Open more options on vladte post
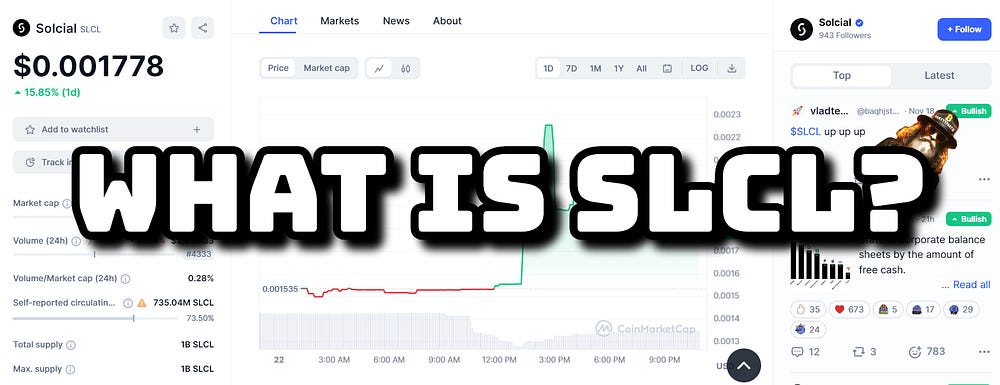Viewport: 1000px width, 385px height. [983, 179]
